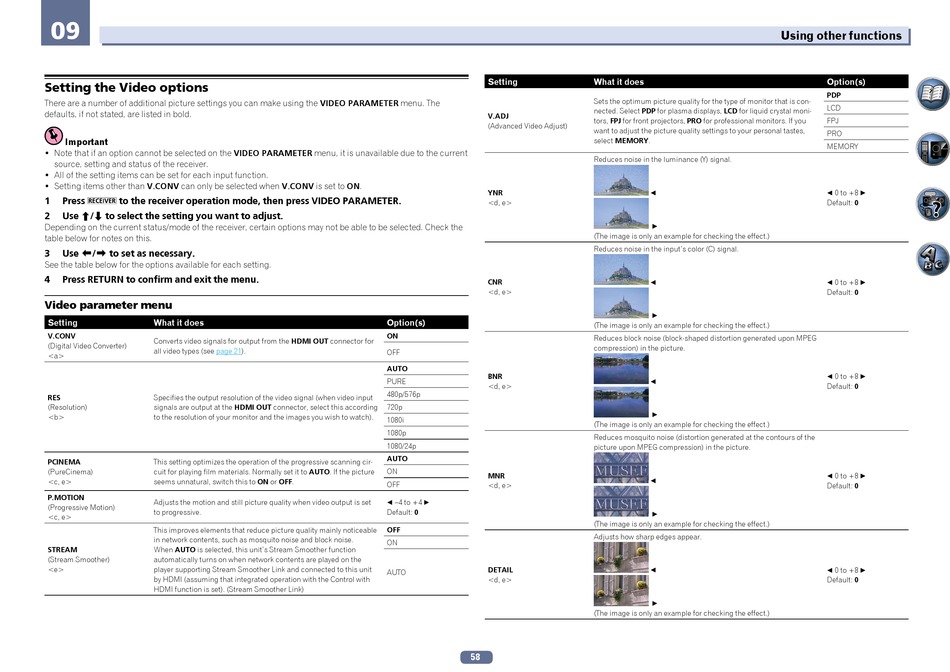Viewport: 950px width, 672px height.
Task: Click the bottom castle example image in the YNR row
Action: [621, 213]
